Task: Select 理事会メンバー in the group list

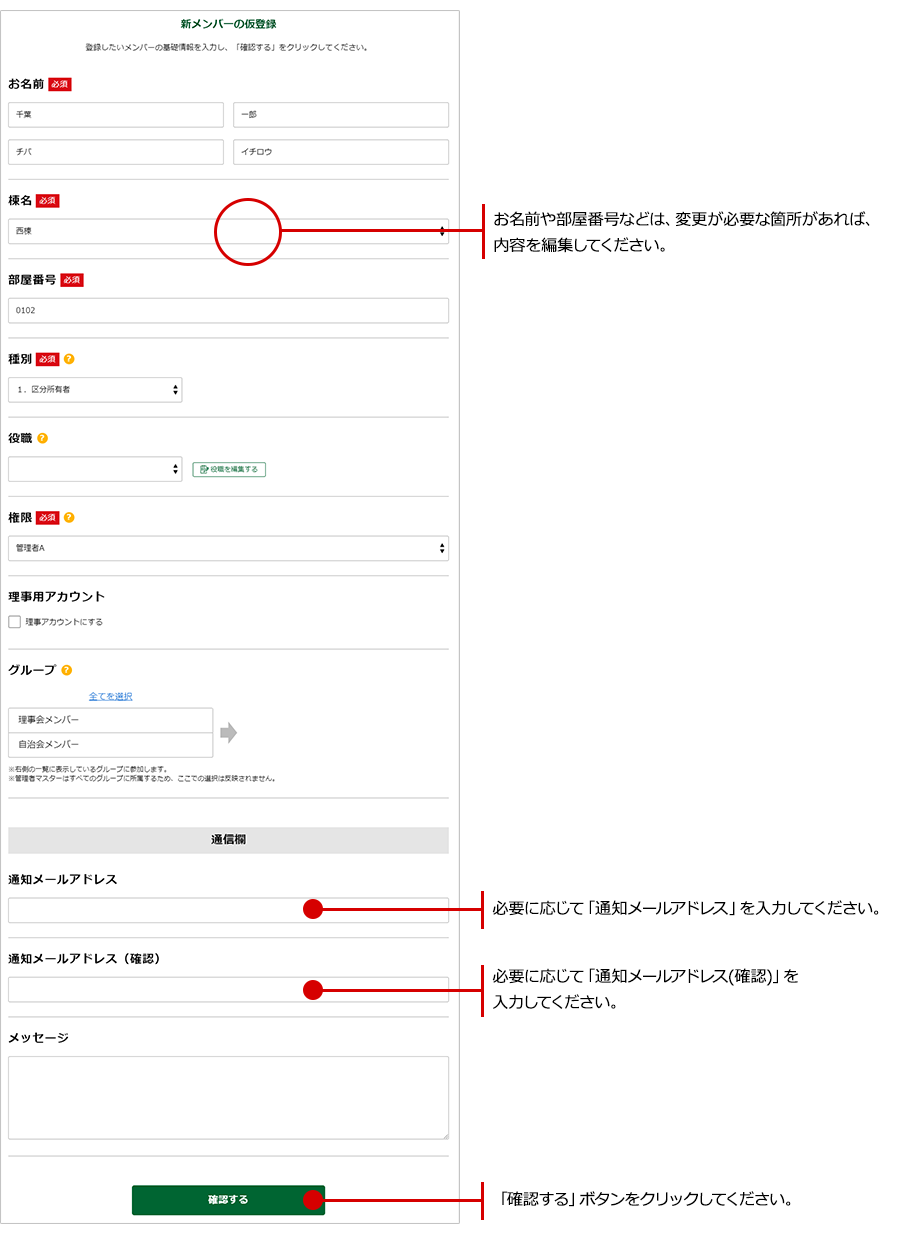Action: pyautogui.click(x=110, y=720)
